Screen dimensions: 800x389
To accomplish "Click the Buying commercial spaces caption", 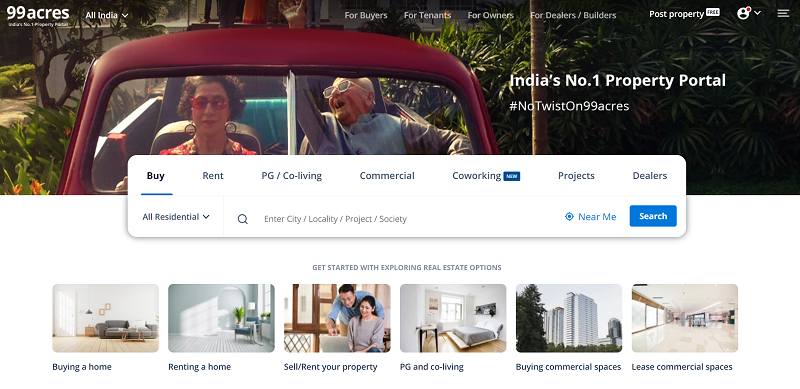I will click(568, 367).
